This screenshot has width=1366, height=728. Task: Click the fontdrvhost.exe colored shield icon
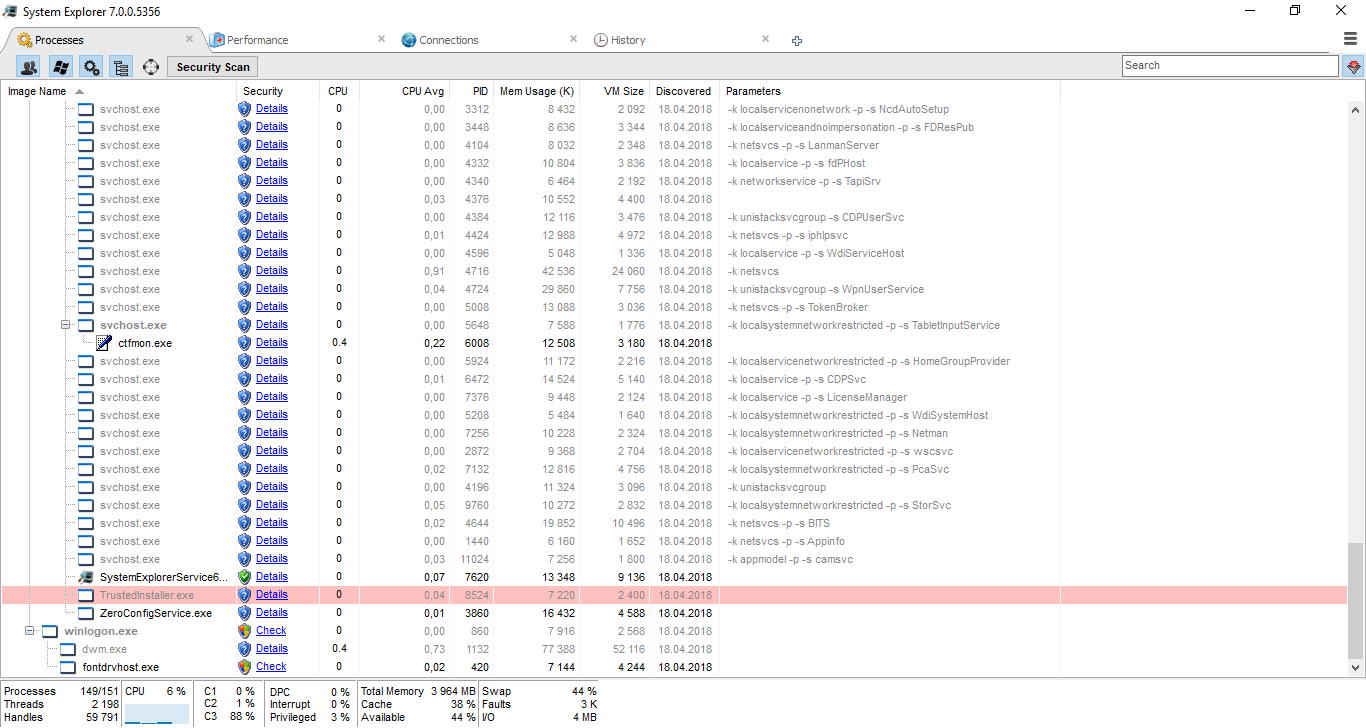(x=244, y=667)
